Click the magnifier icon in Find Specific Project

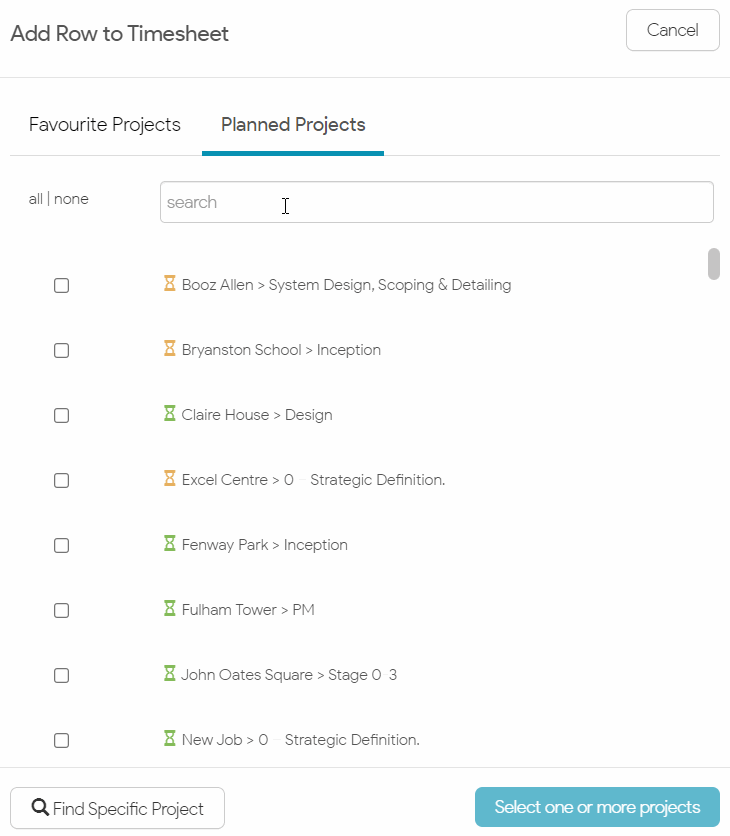point(40,807)
